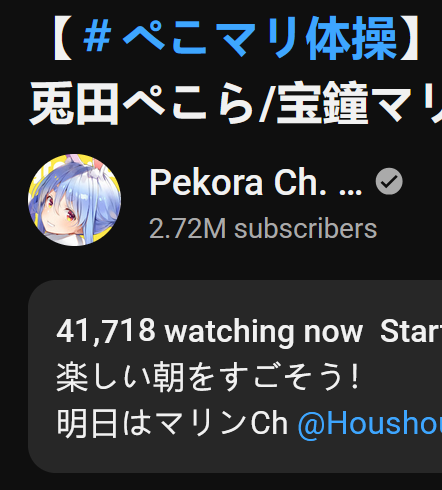Click the "Ch" text before @Houshou
442x490 pixels.
pos(269,423)
